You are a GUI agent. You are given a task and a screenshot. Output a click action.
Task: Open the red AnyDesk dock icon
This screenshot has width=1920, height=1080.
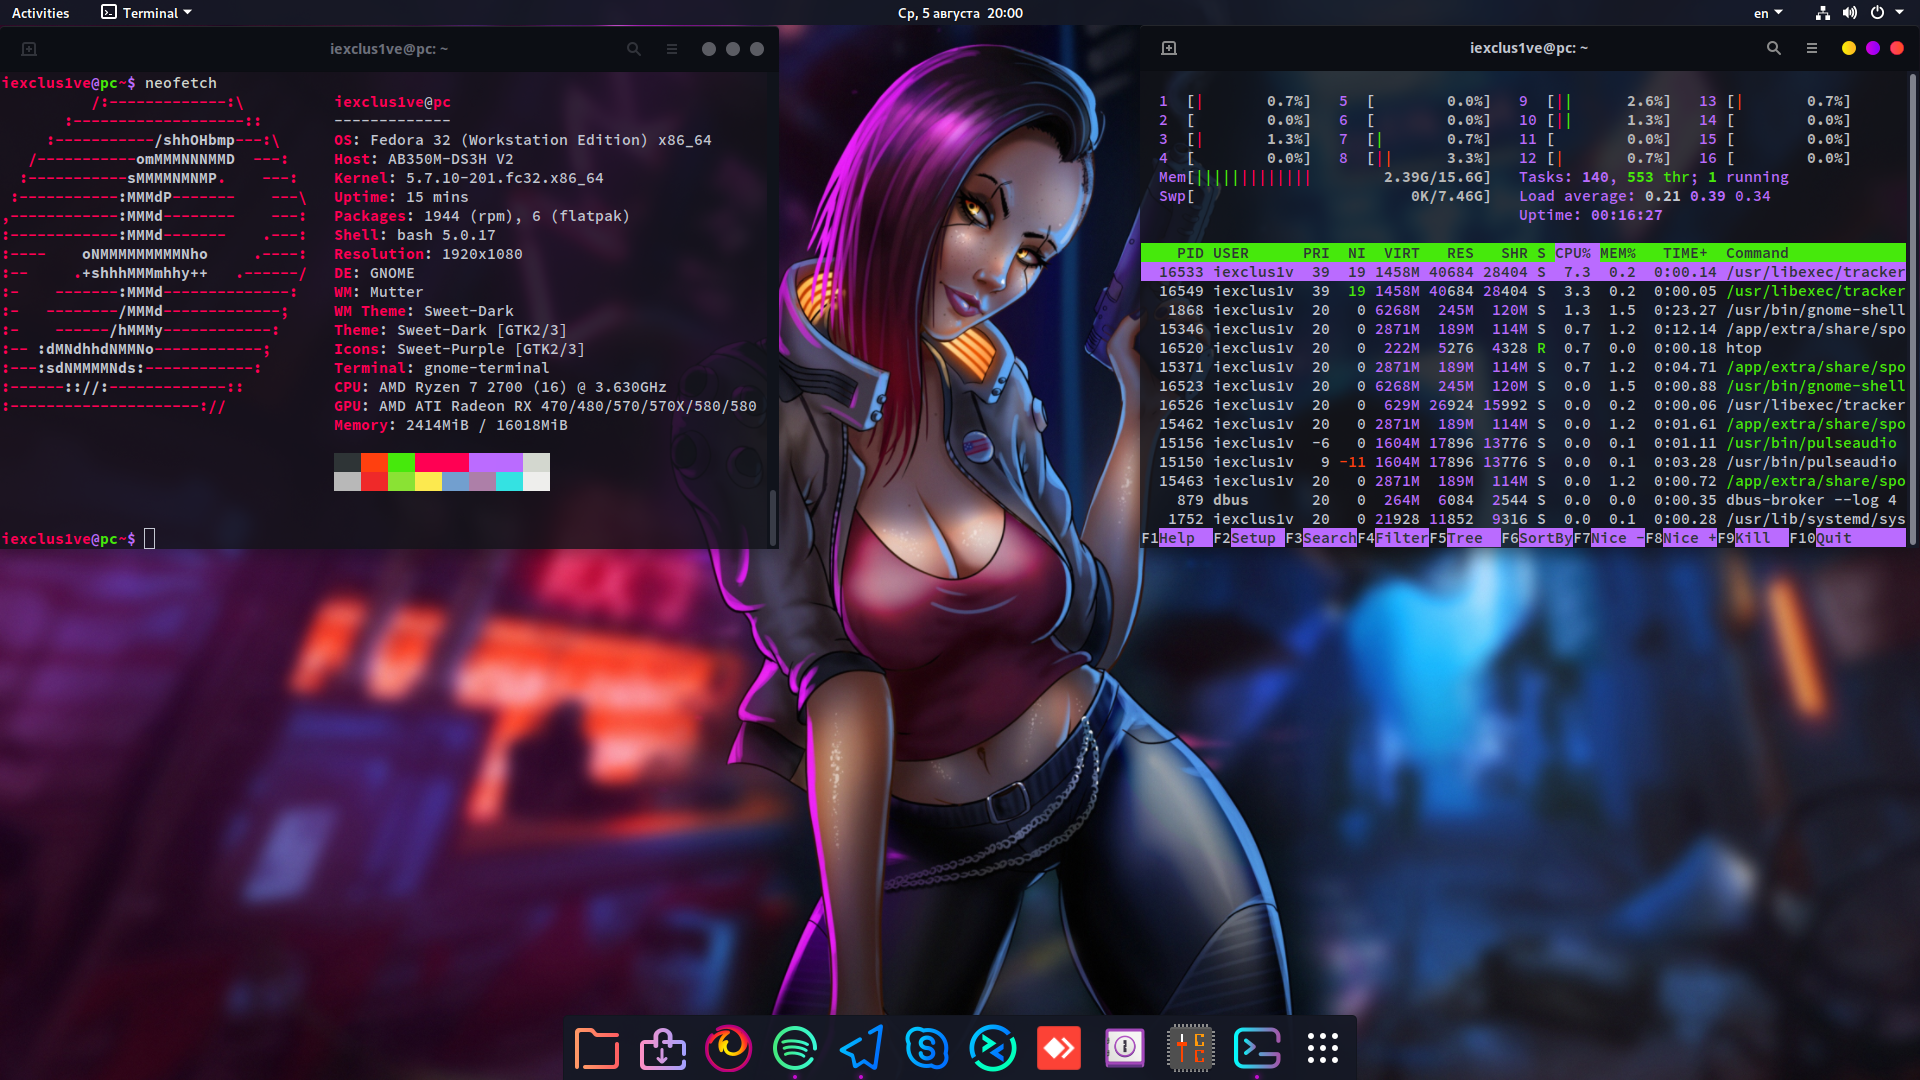tap(1059, 1048)
